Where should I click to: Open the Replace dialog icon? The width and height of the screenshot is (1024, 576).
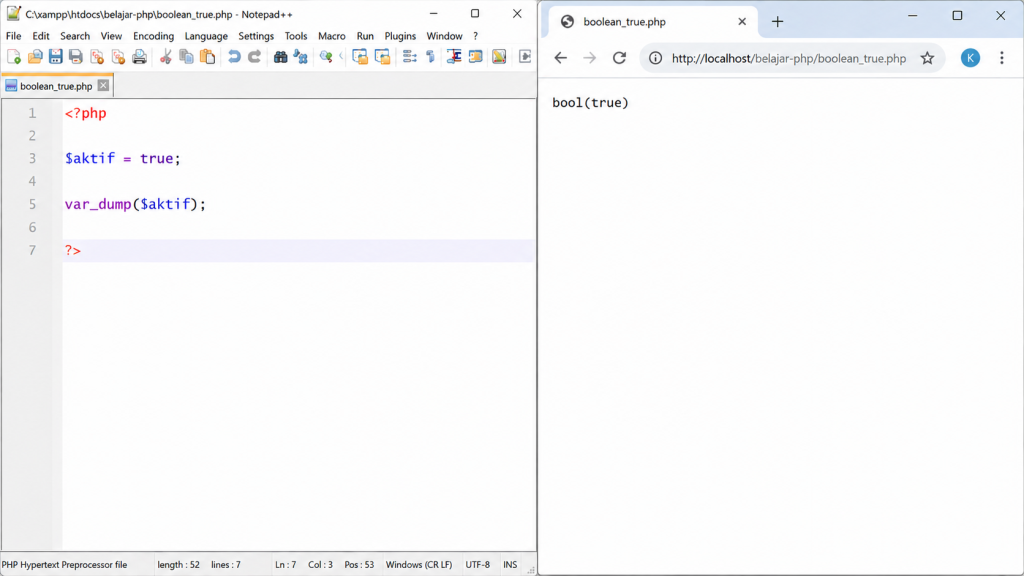301,57
